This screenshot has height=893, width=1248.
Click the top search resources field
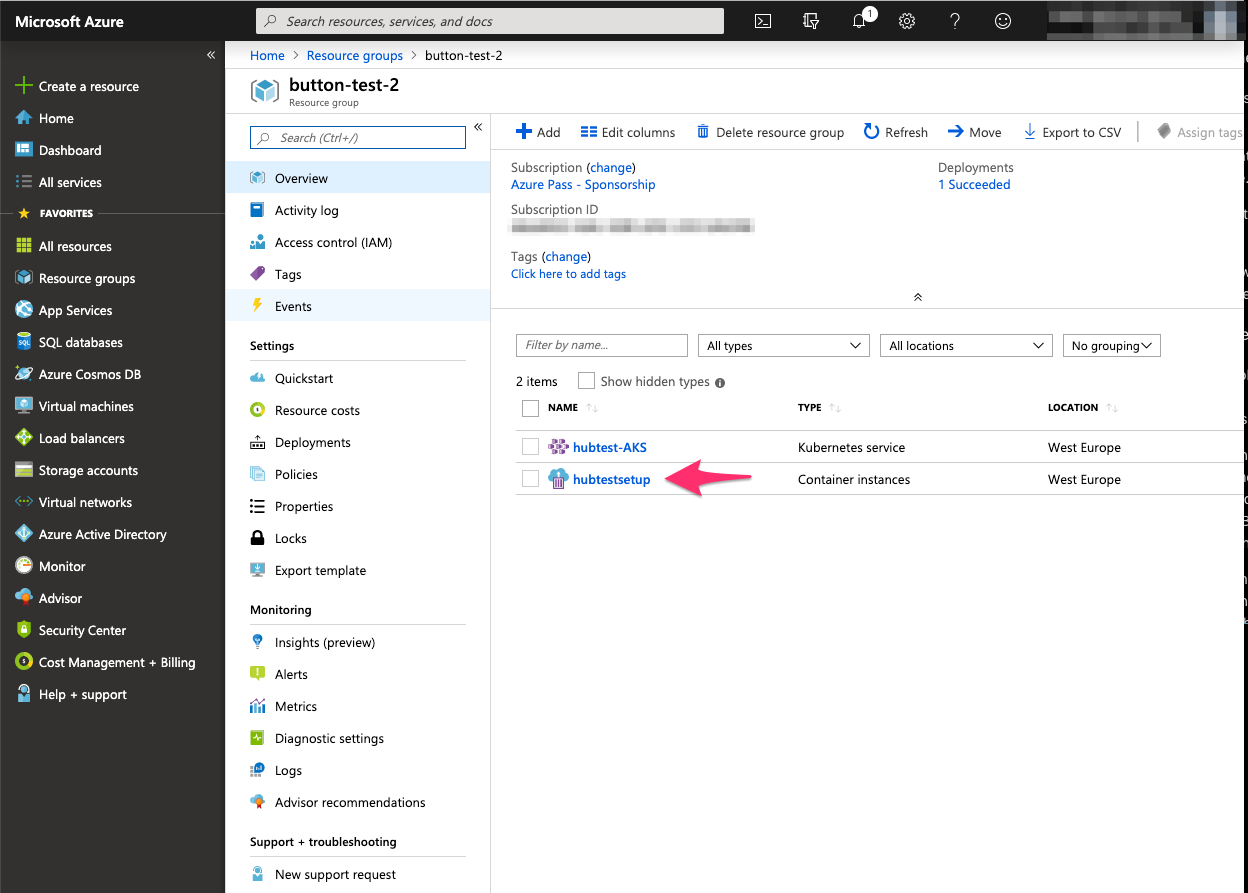pyautogui.click(x=490, y=21)
